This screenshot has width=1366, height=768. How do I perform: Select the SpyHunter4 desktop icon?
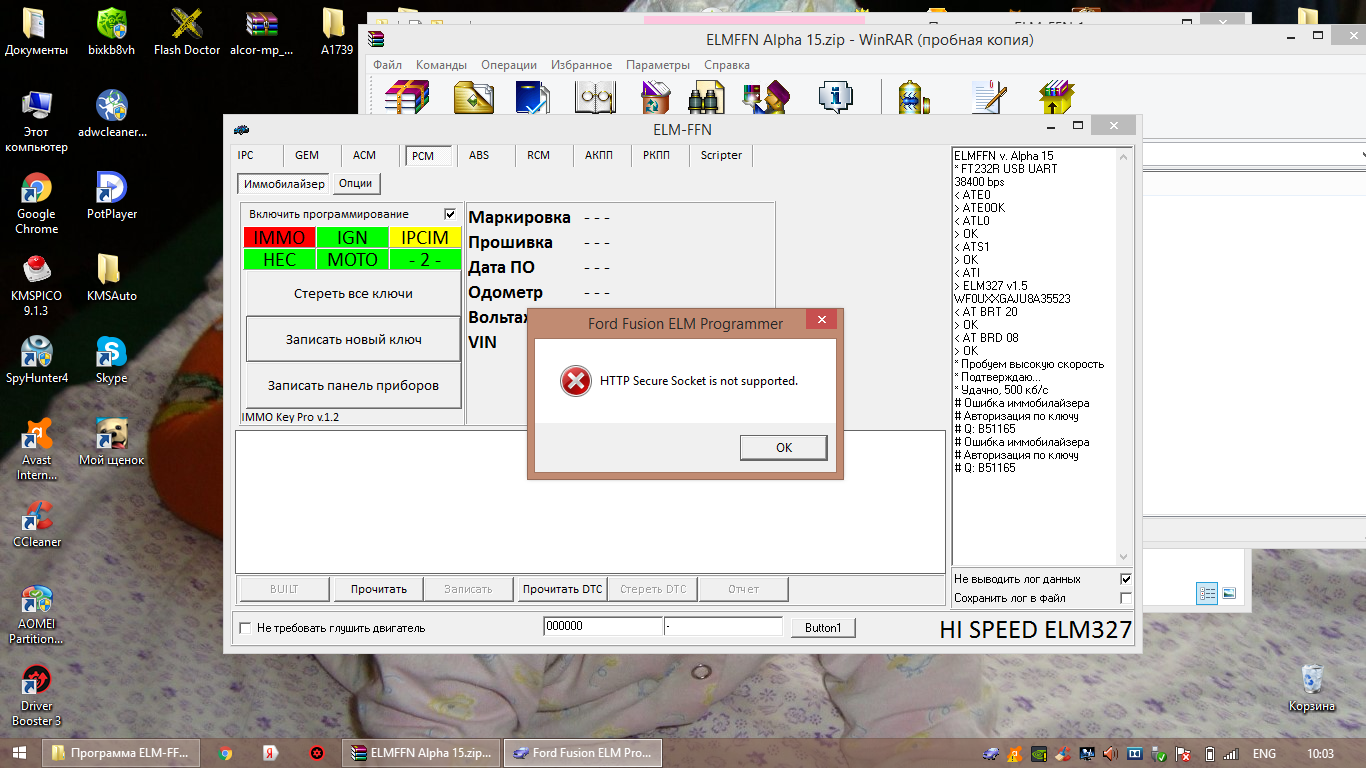(37, 360)
